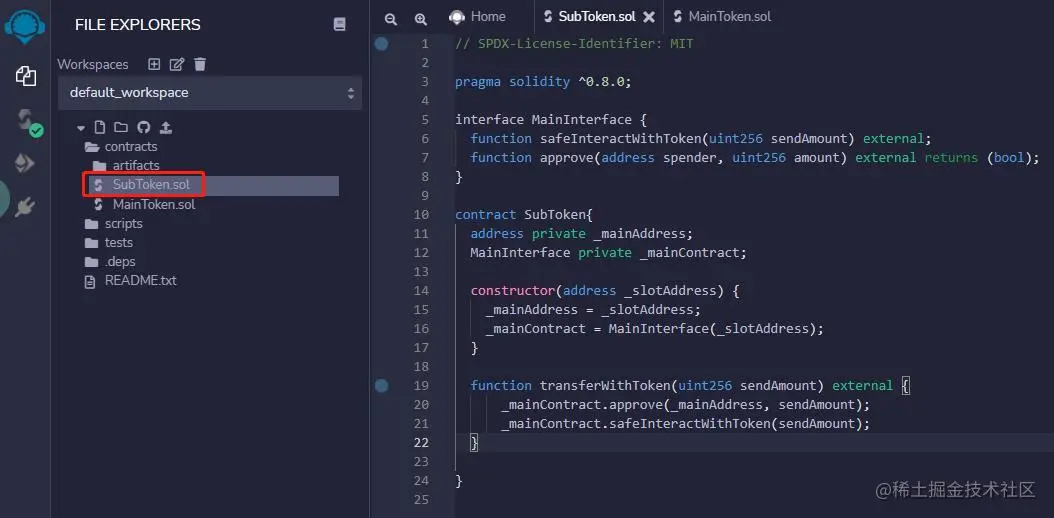Click the upload local file icon
This screenshot has height=518, width=1054.
165,128
